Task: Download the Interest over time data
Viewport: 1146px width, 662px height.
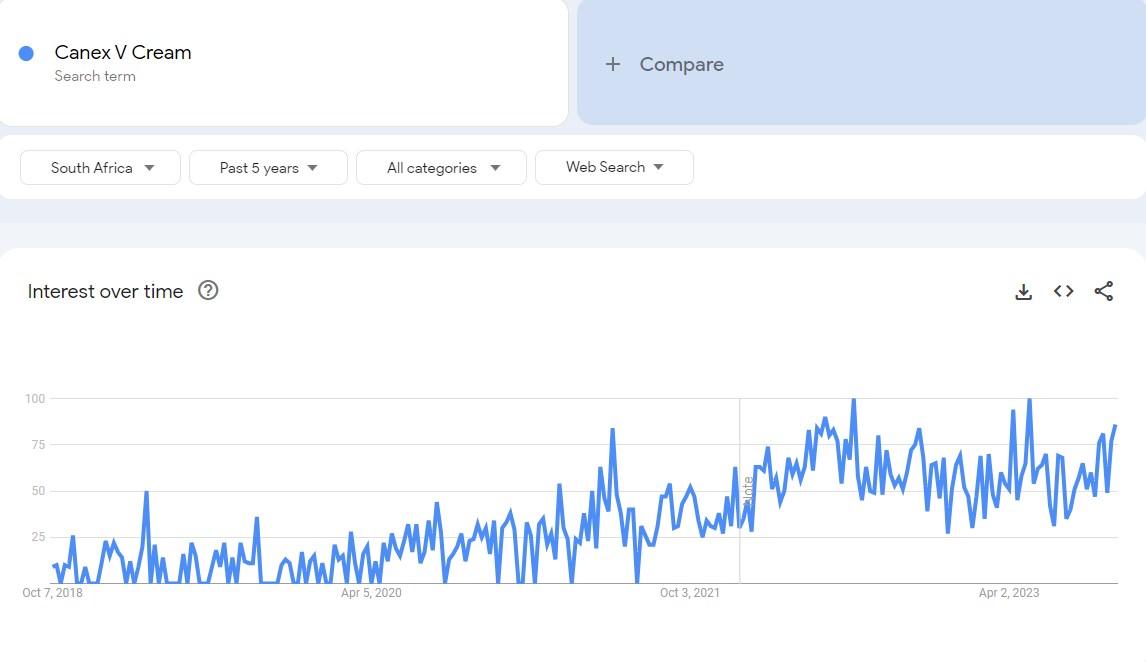Action: 1023,292
